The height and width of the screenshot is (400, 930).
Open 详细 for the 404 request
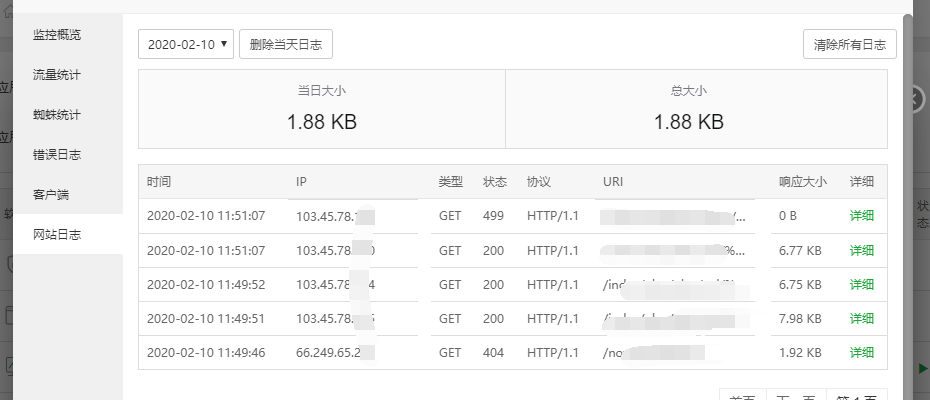861,352
